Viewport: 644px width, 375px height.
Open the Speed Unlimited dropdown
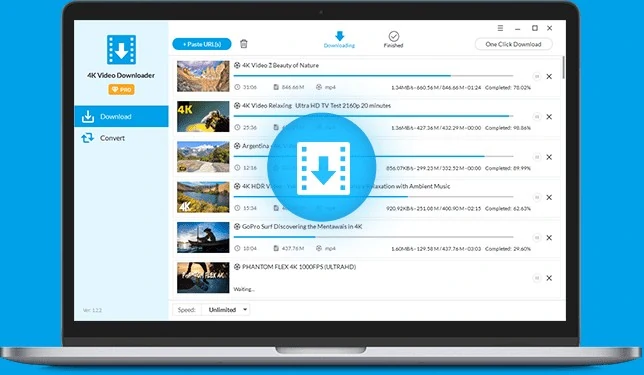225,310
